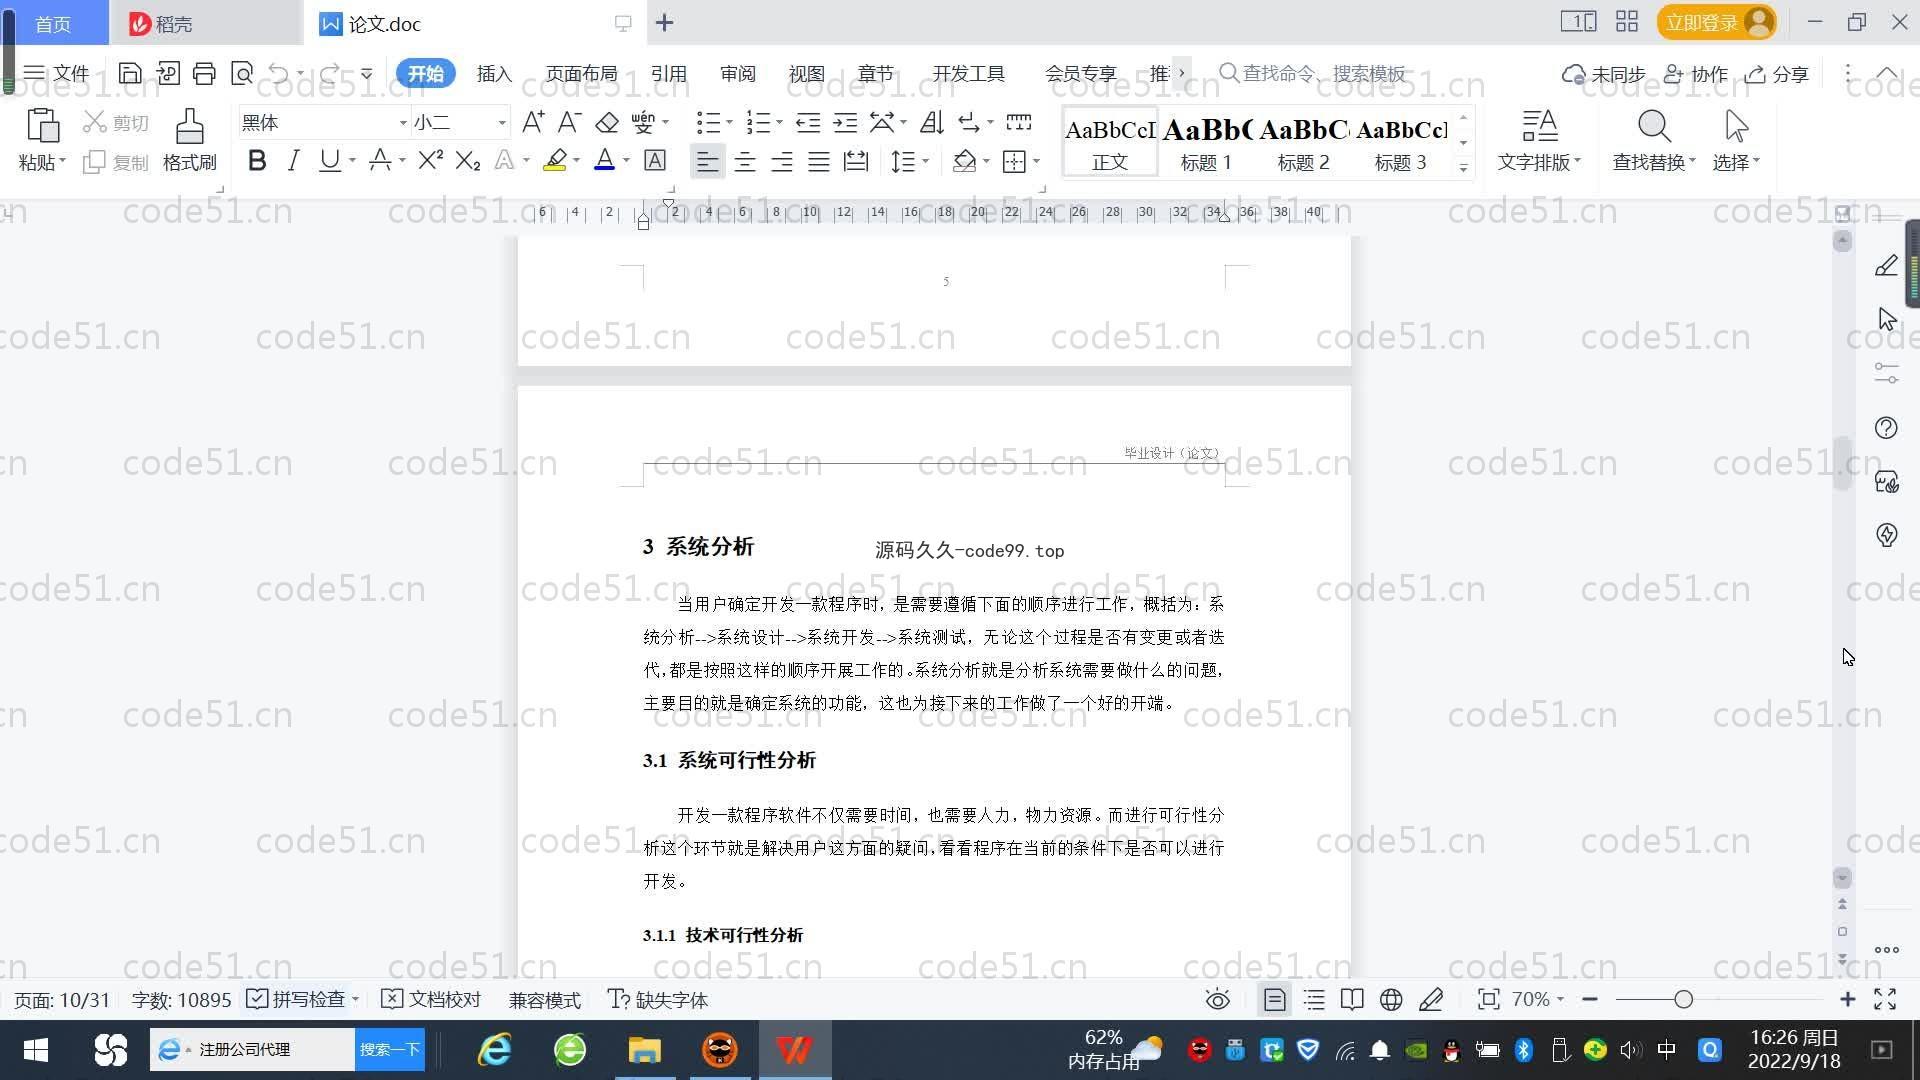Open WPS app in Windows taskbar
Image resolution: width=1920 pixels, height=1080 pixels.
795,1050
